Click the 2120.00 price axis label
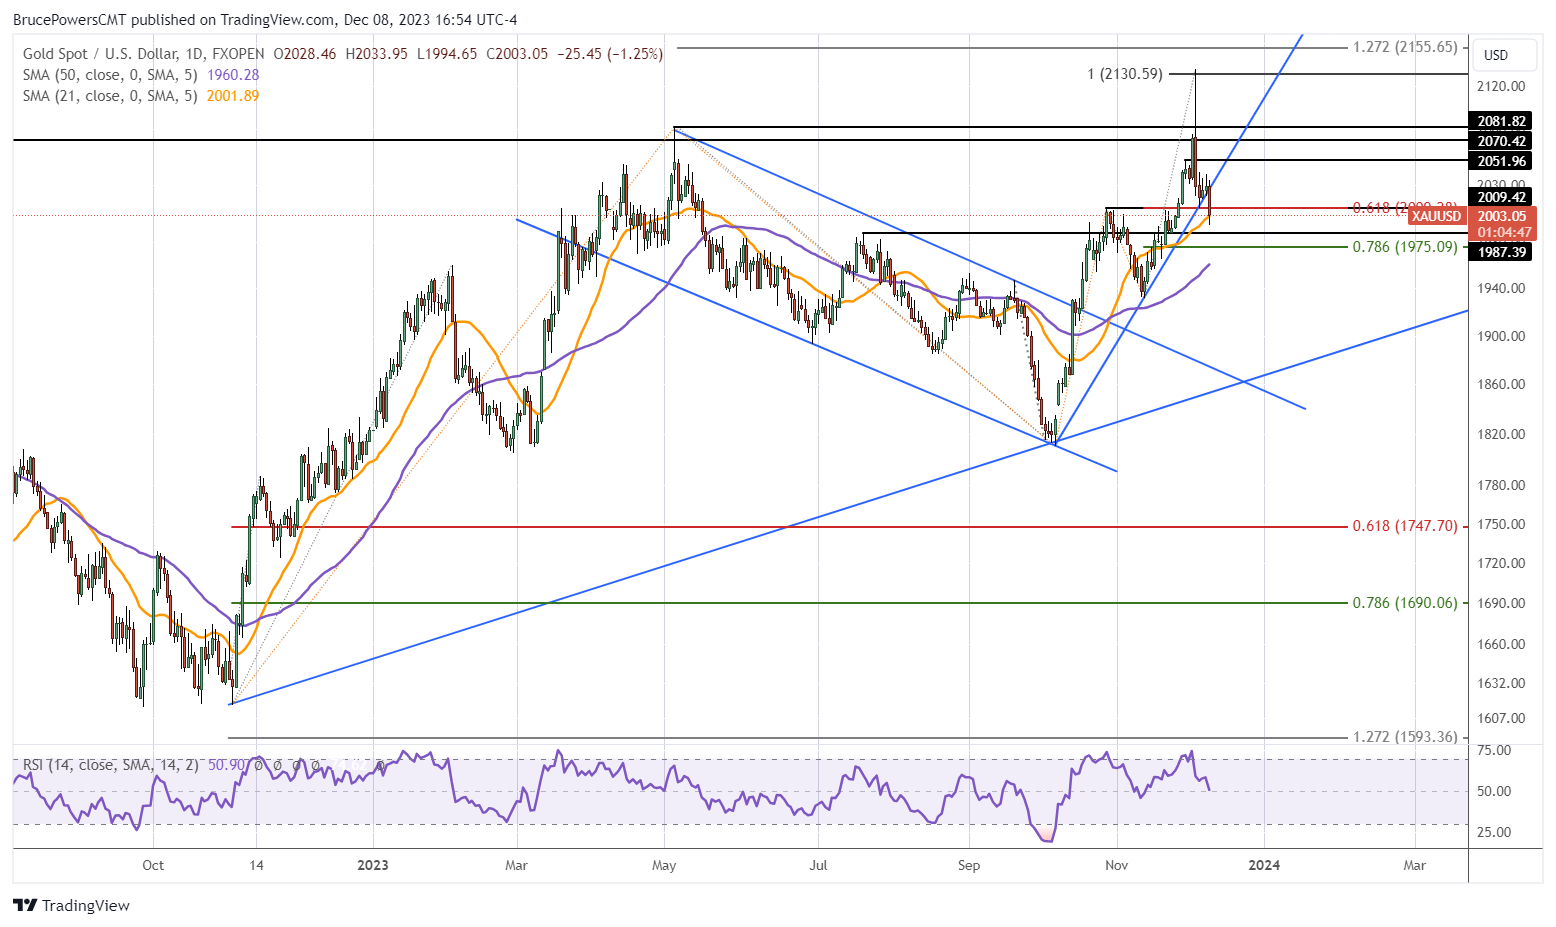This screenshot has height=927, width=1556. click(1501, 87)
